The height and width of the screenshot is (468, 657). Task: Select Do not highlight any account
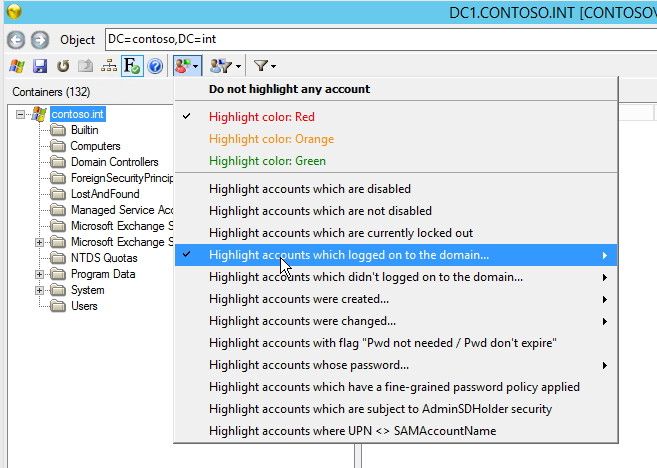click(396, 89)
